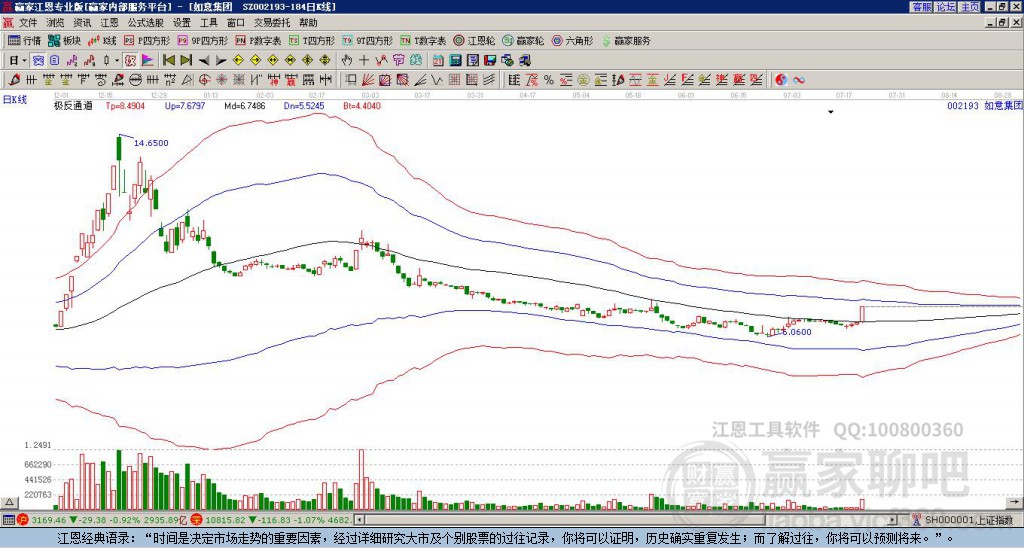
Task: Switch to K线 chart view
Action: [x=102, y=40]
